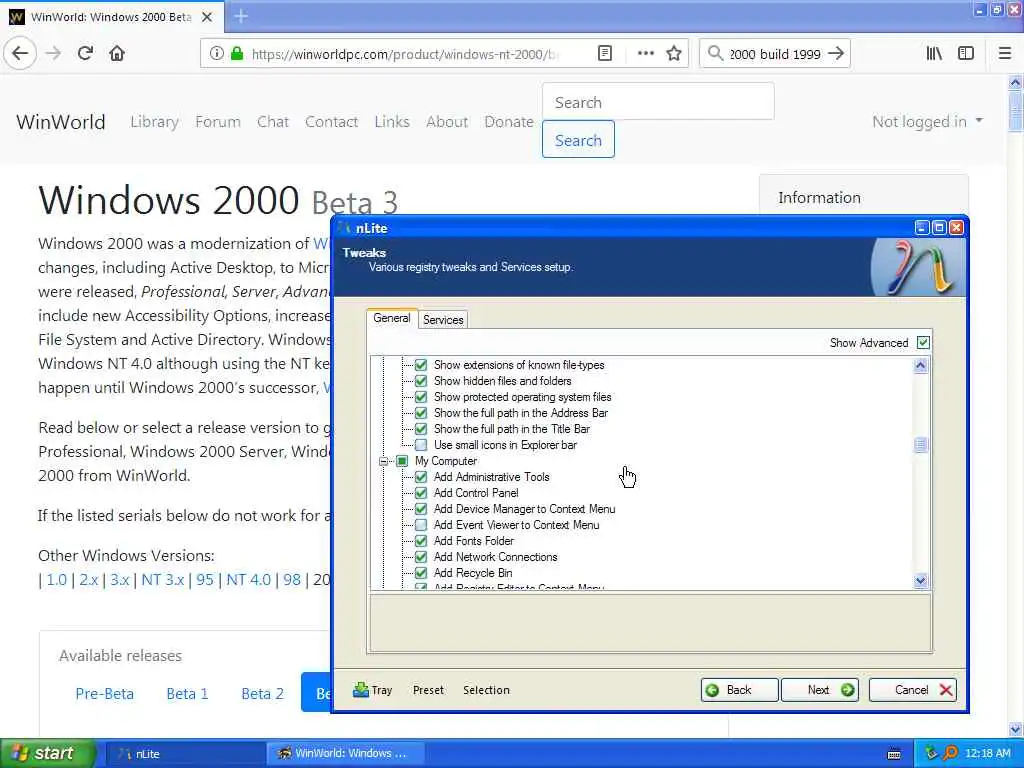This screenshot has height=768, width=1024.
Task: Select the Pre-Beta release tab
Action: 104,694
